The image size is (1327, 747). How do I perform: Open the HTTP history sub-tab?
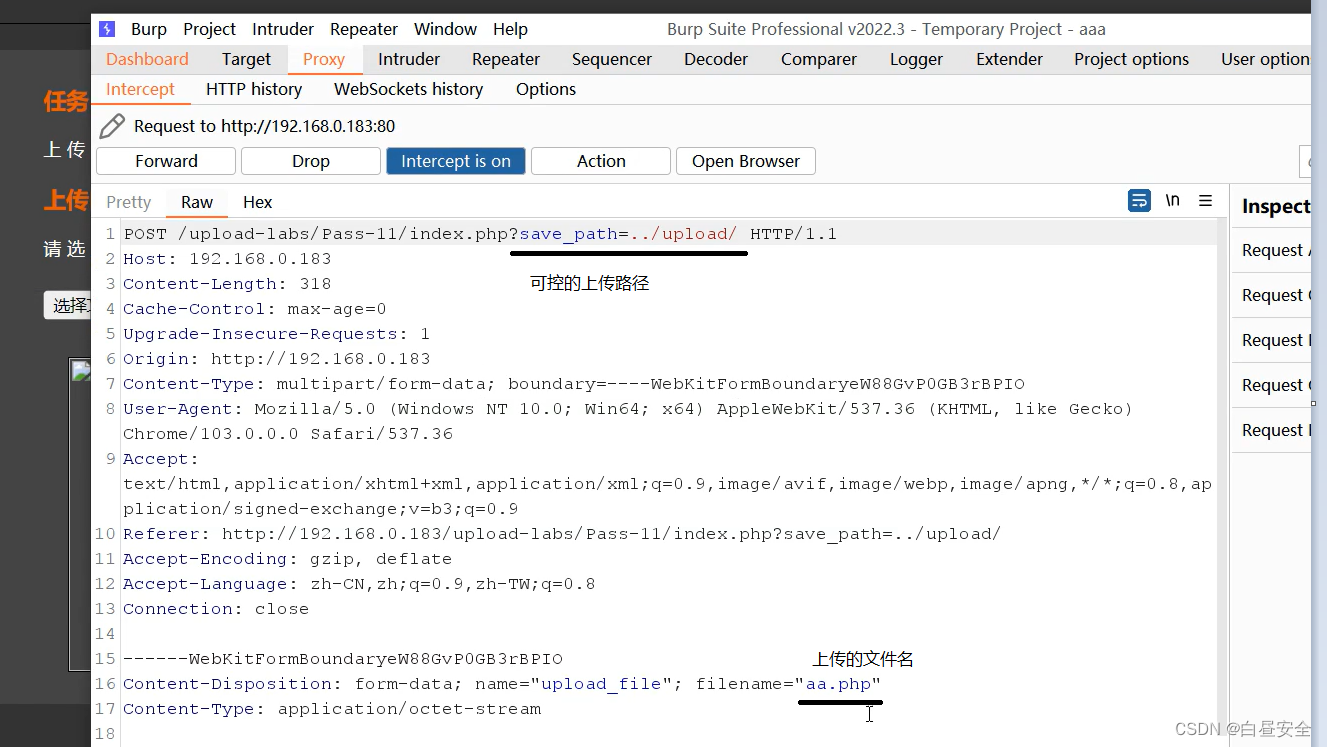(x=254, y=89)
